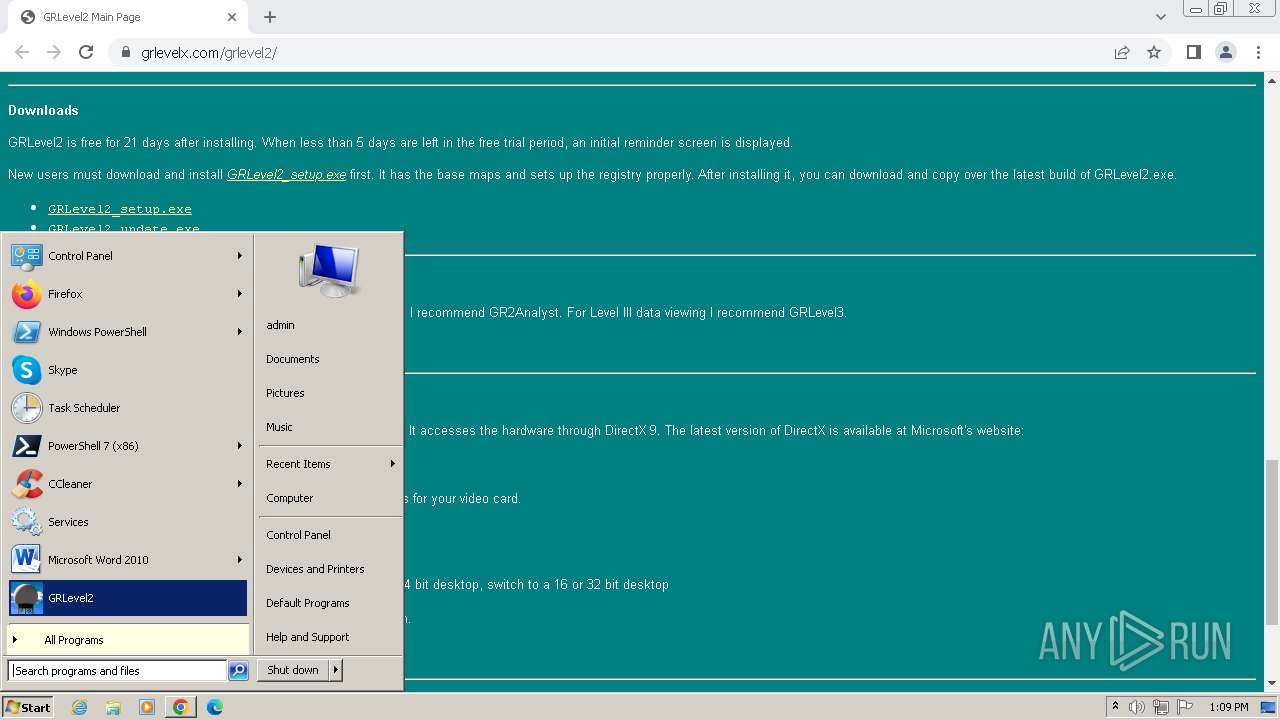The width and height of the screenshot is (1280, 720).
Task: Open the volume speaker tray icon
Action: pyautogui.click(x=1137, y=707)
